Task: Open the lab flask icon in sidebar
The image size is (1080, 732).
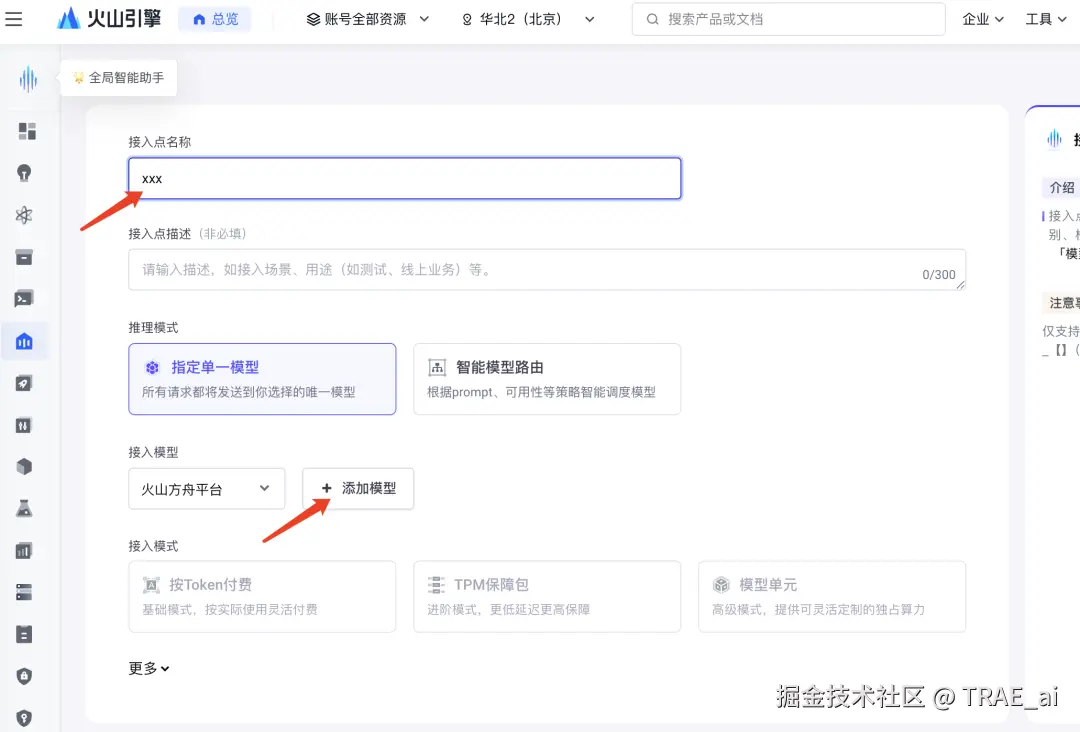Action: 24,509
